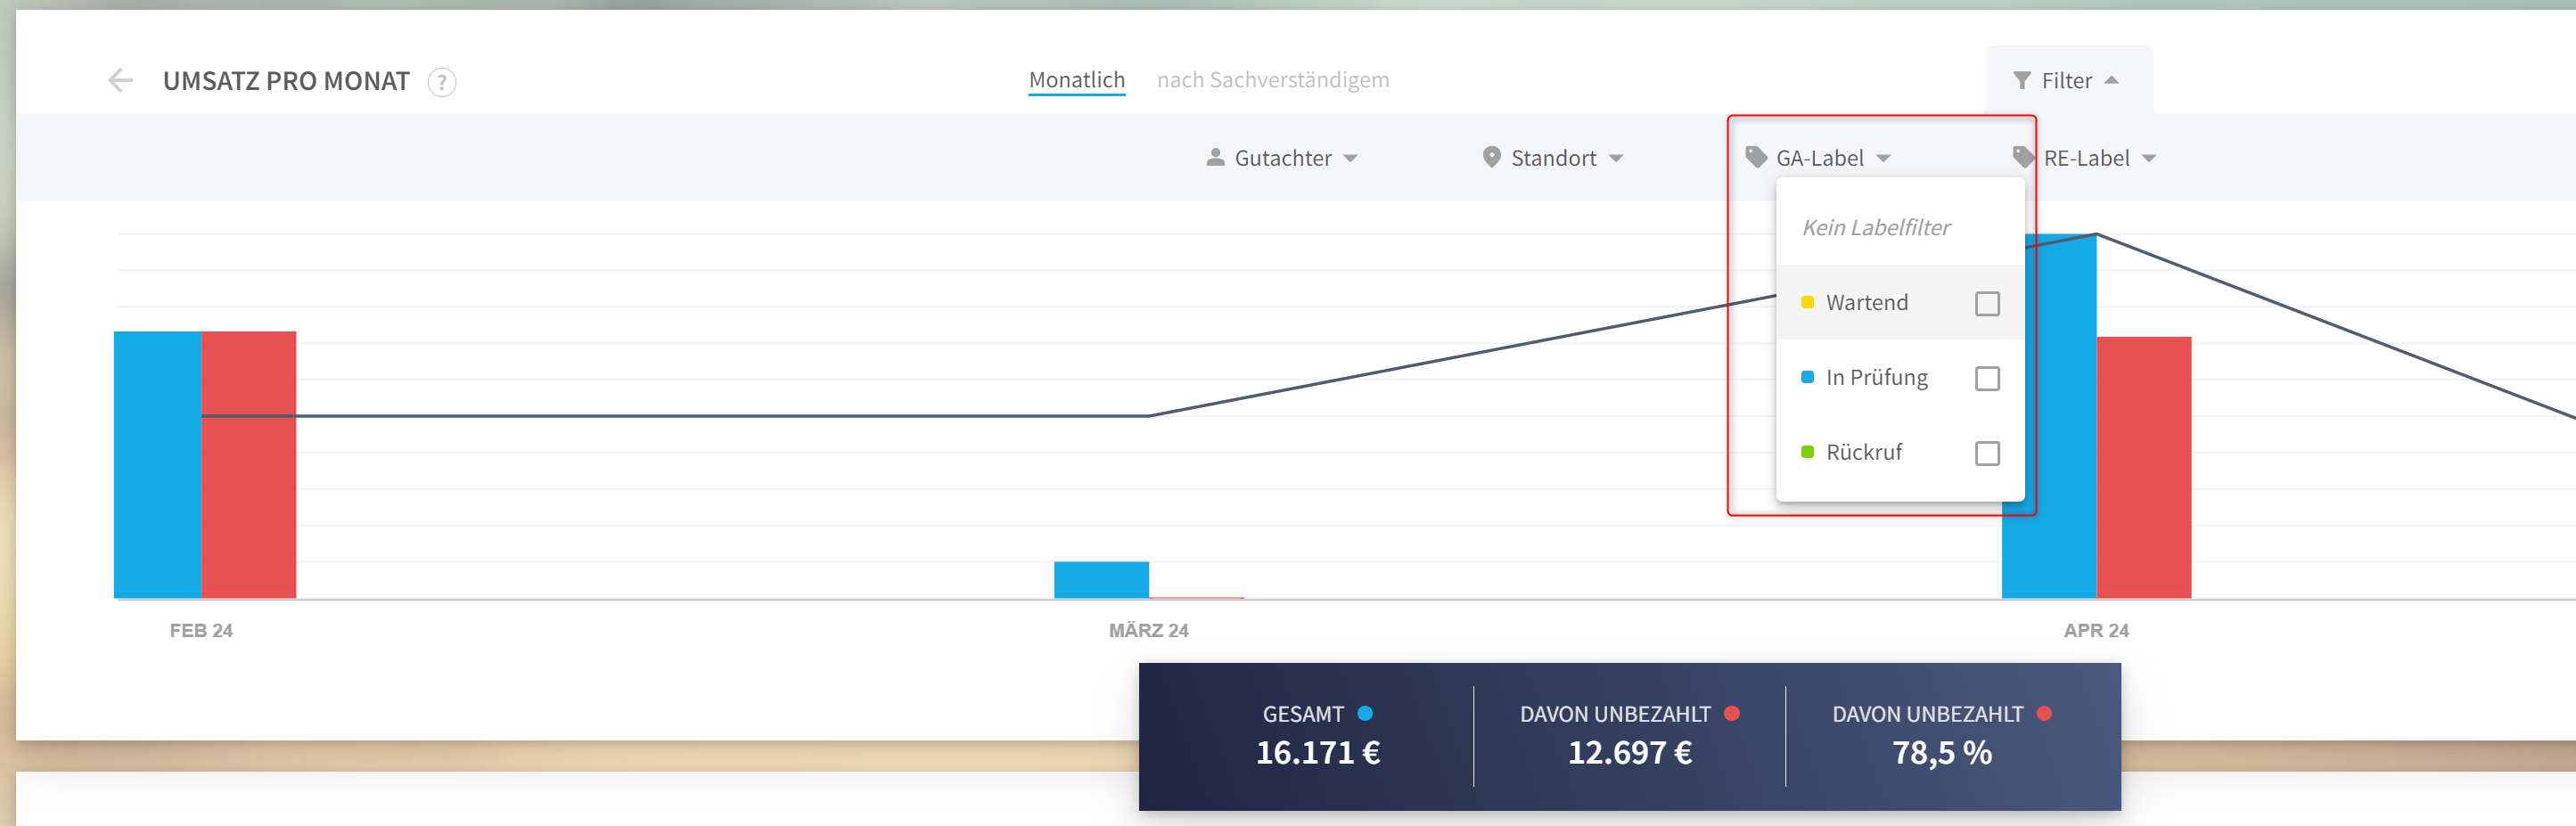Click the unpaid percentage 78,5 %
Screen dimensions: 2576x826
[x=1942, y=753]
